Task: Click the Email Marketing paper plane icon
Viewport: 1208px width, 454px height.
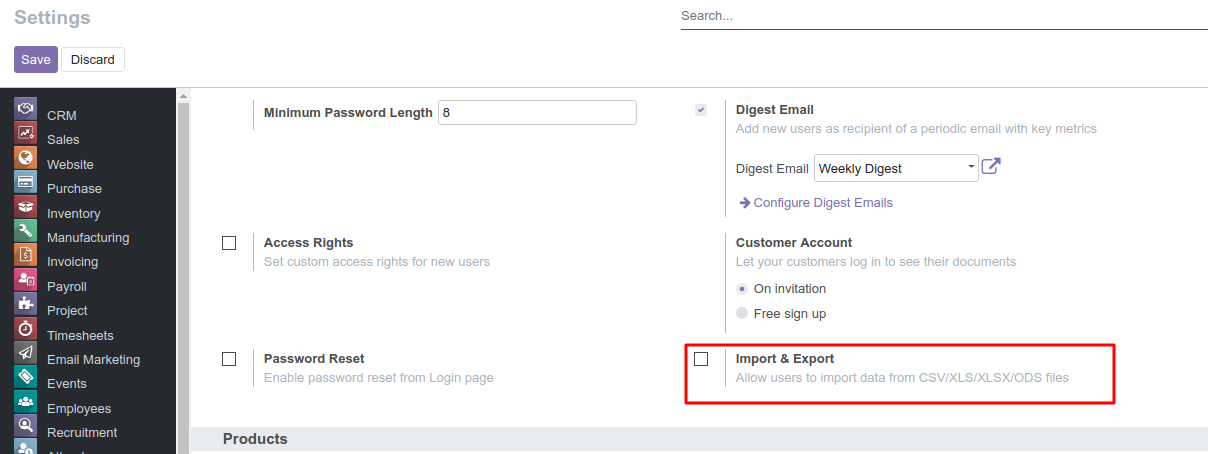Action: tap(25, 352)
